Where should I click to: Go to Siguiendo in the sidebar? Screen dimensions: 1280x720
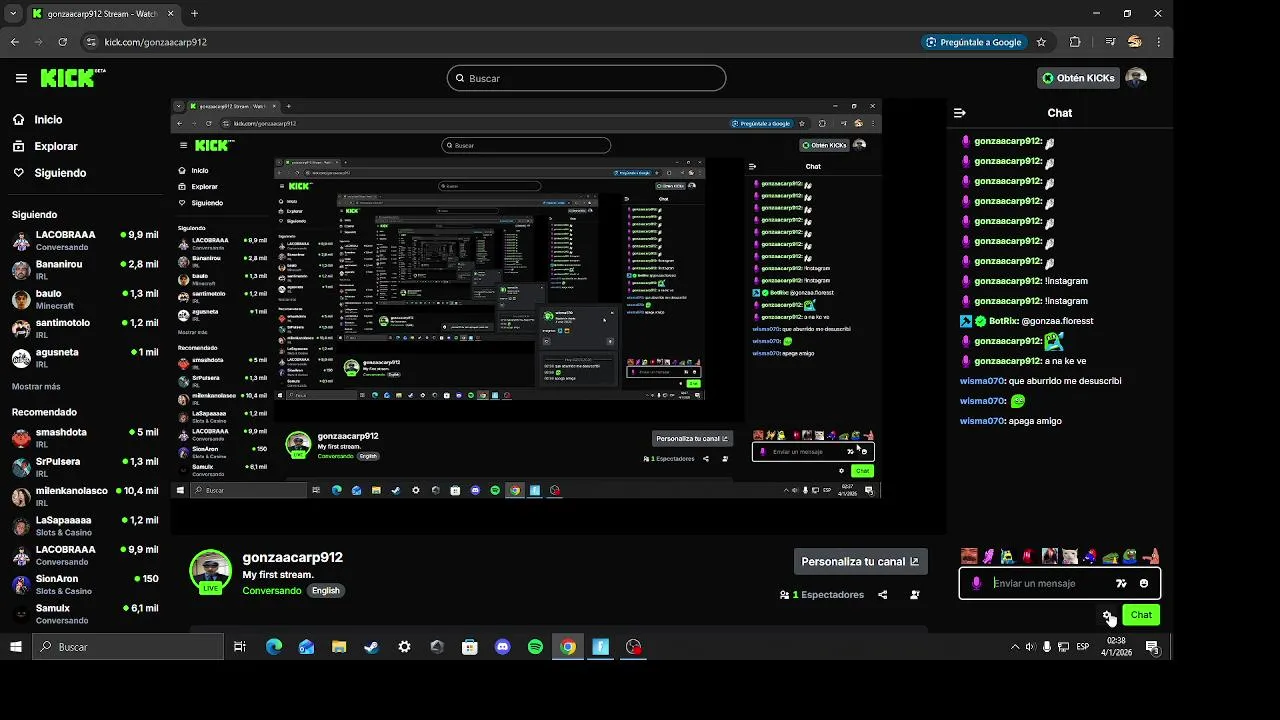tap(60, 173)
